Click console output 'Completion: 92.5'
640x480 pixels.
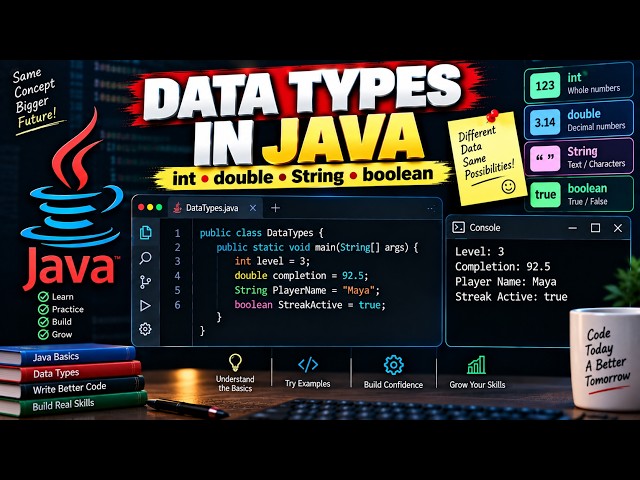coord(503,267)
